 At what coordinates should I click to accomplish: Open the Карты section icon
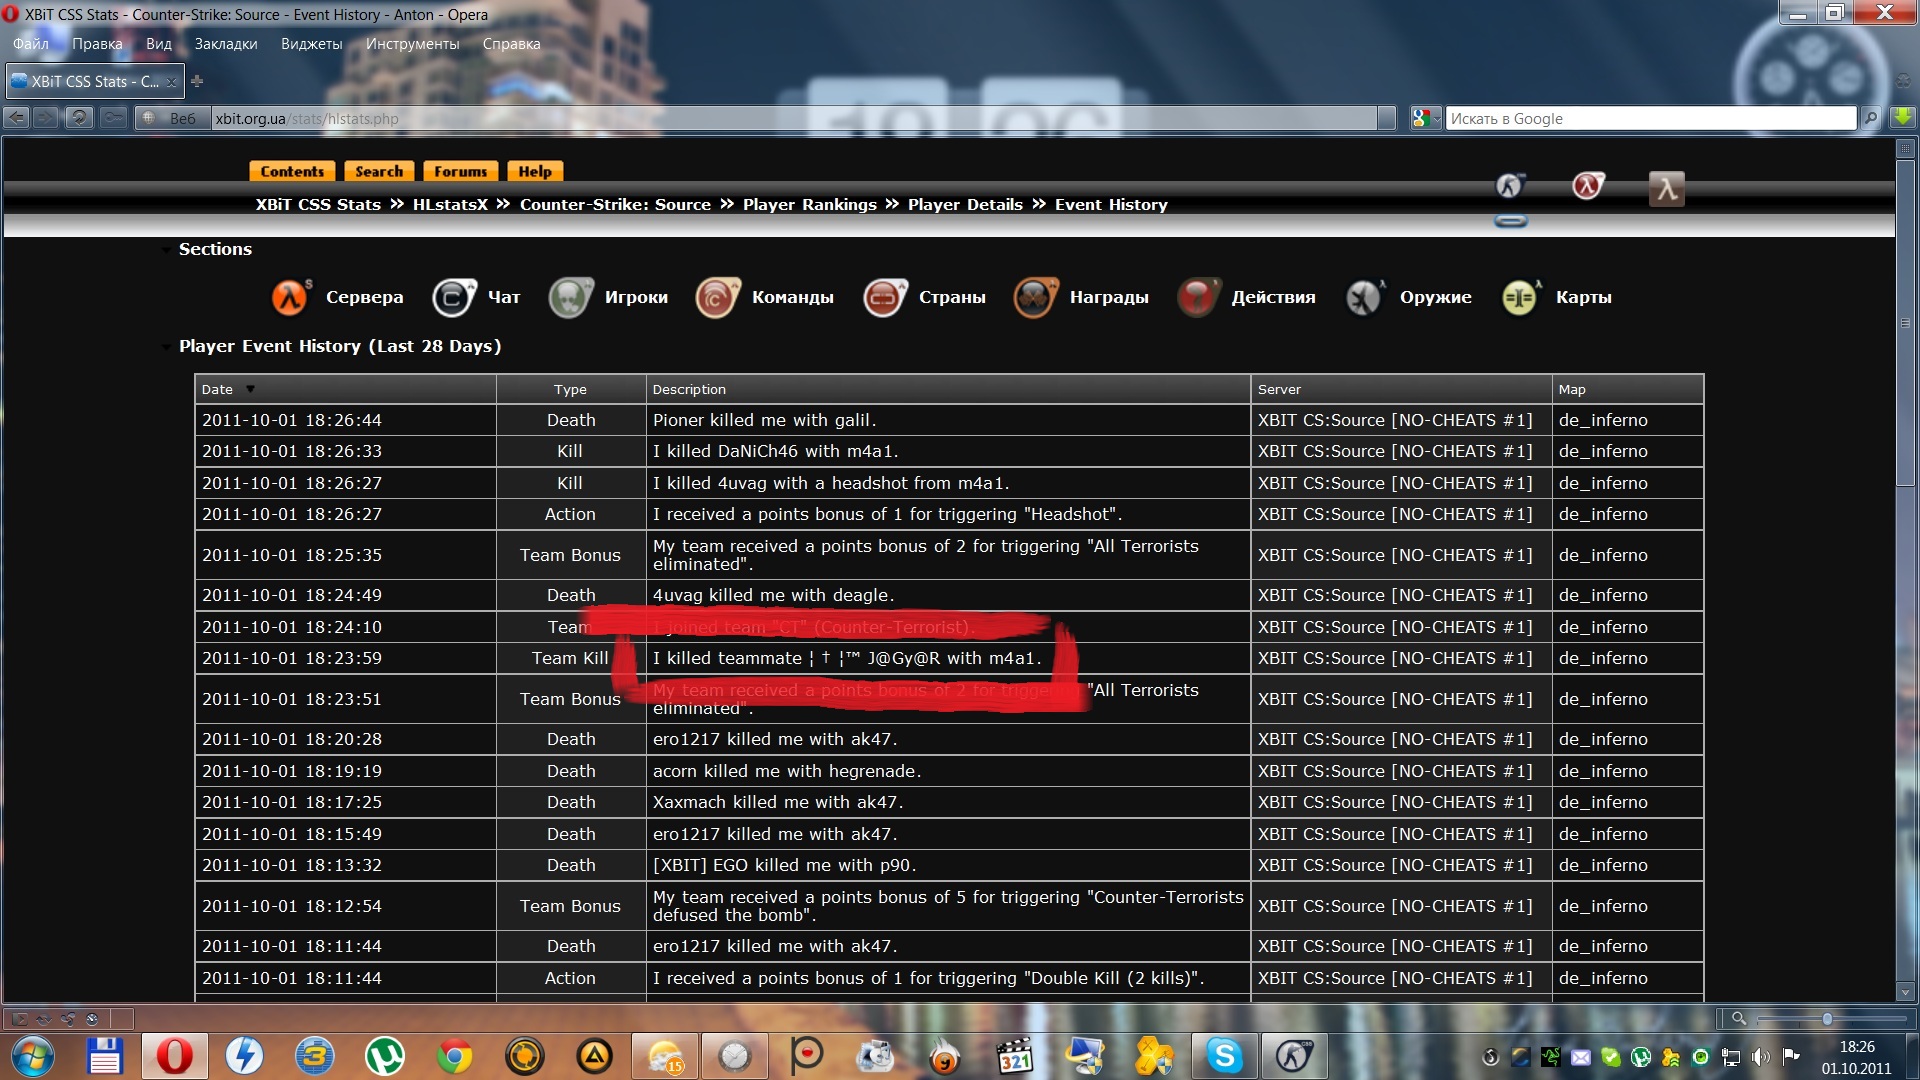(x=1521, y=297)
